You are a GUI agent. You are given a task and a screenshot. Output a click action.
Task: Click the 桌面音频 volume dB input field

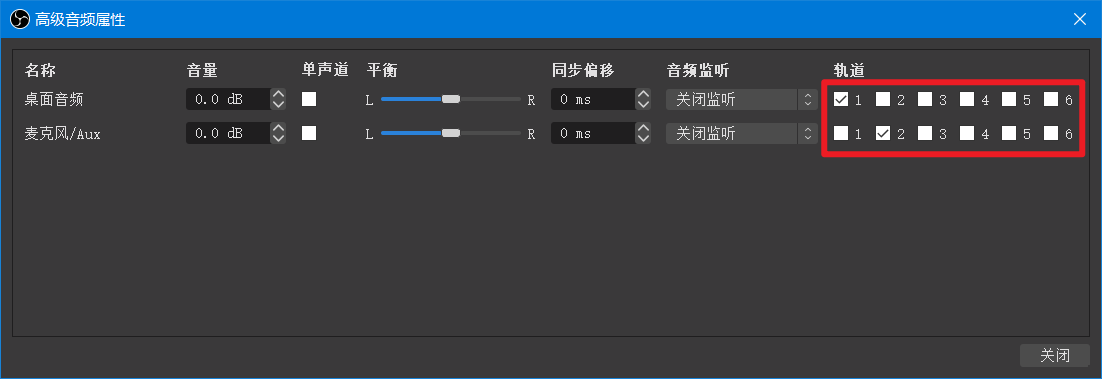point(228,99)
